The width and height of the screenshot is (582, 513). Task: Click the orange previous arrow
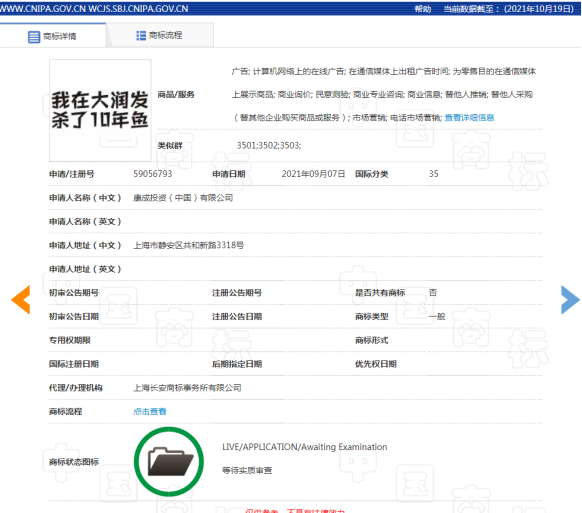[x=21, y=300]
